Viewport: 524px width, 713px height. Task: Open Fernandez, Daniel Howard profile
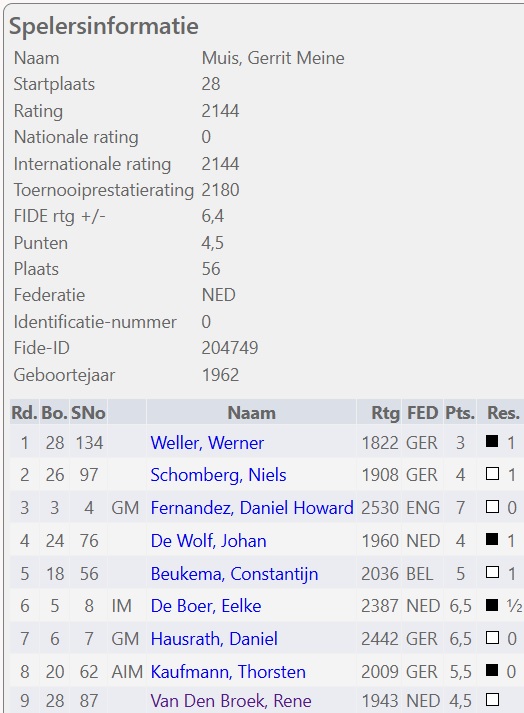tap(252, 507)
